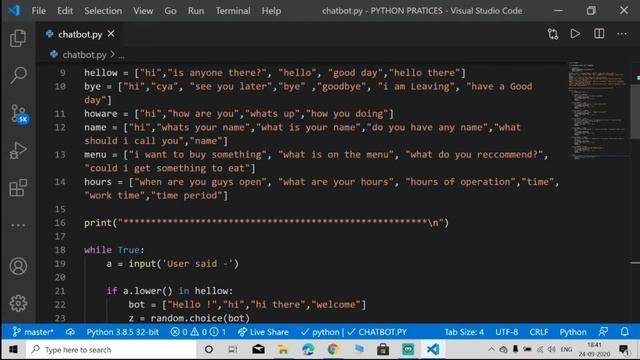This screenshot has width=640, height=360.
Task: Open File Explorer on taskbar
Action: (283, 350)
